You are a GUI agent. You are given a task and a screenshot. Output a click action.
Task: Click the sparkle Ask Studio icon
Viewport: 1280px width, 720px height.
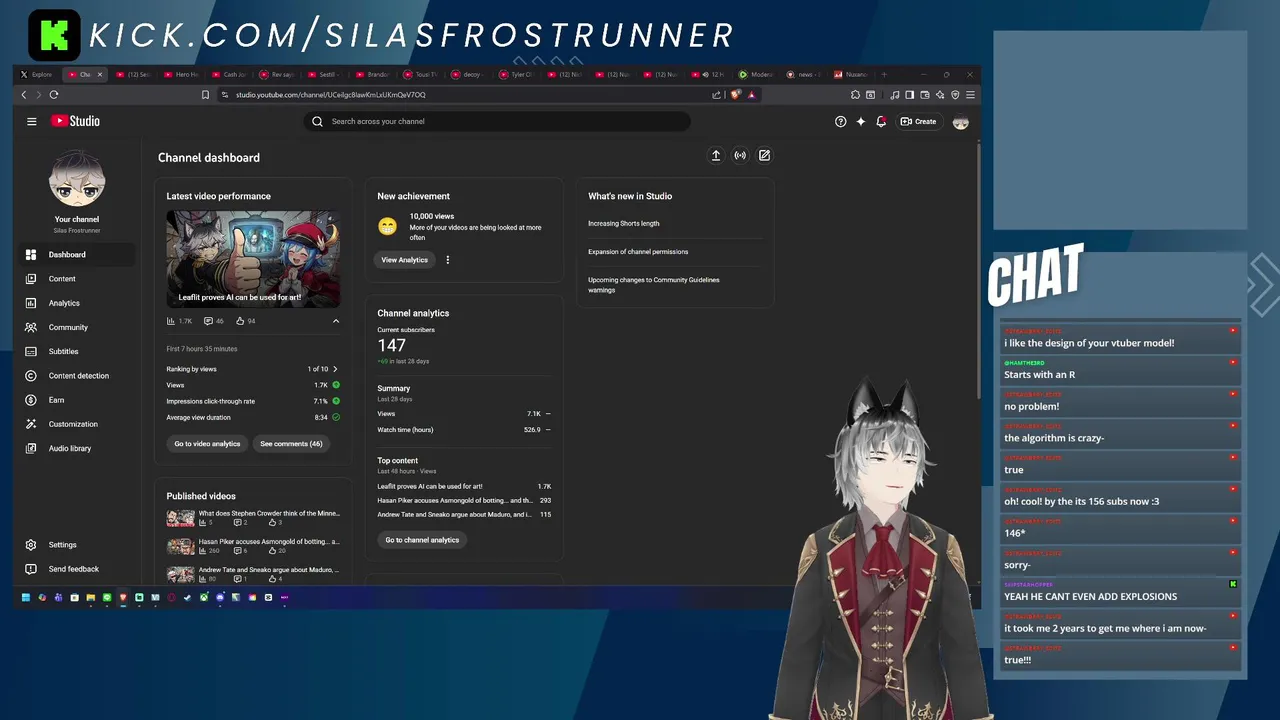(860, 121)
